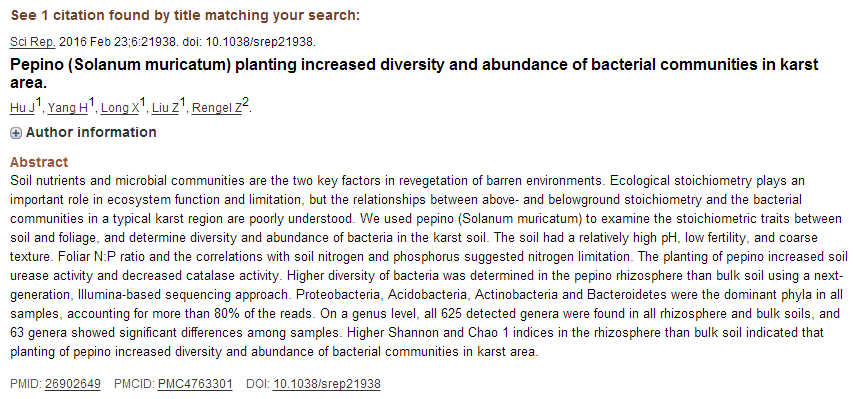Open author Yang H link
Image resolution: width=853 pixels, height=399 pixels.
click(x=67, y=108)
